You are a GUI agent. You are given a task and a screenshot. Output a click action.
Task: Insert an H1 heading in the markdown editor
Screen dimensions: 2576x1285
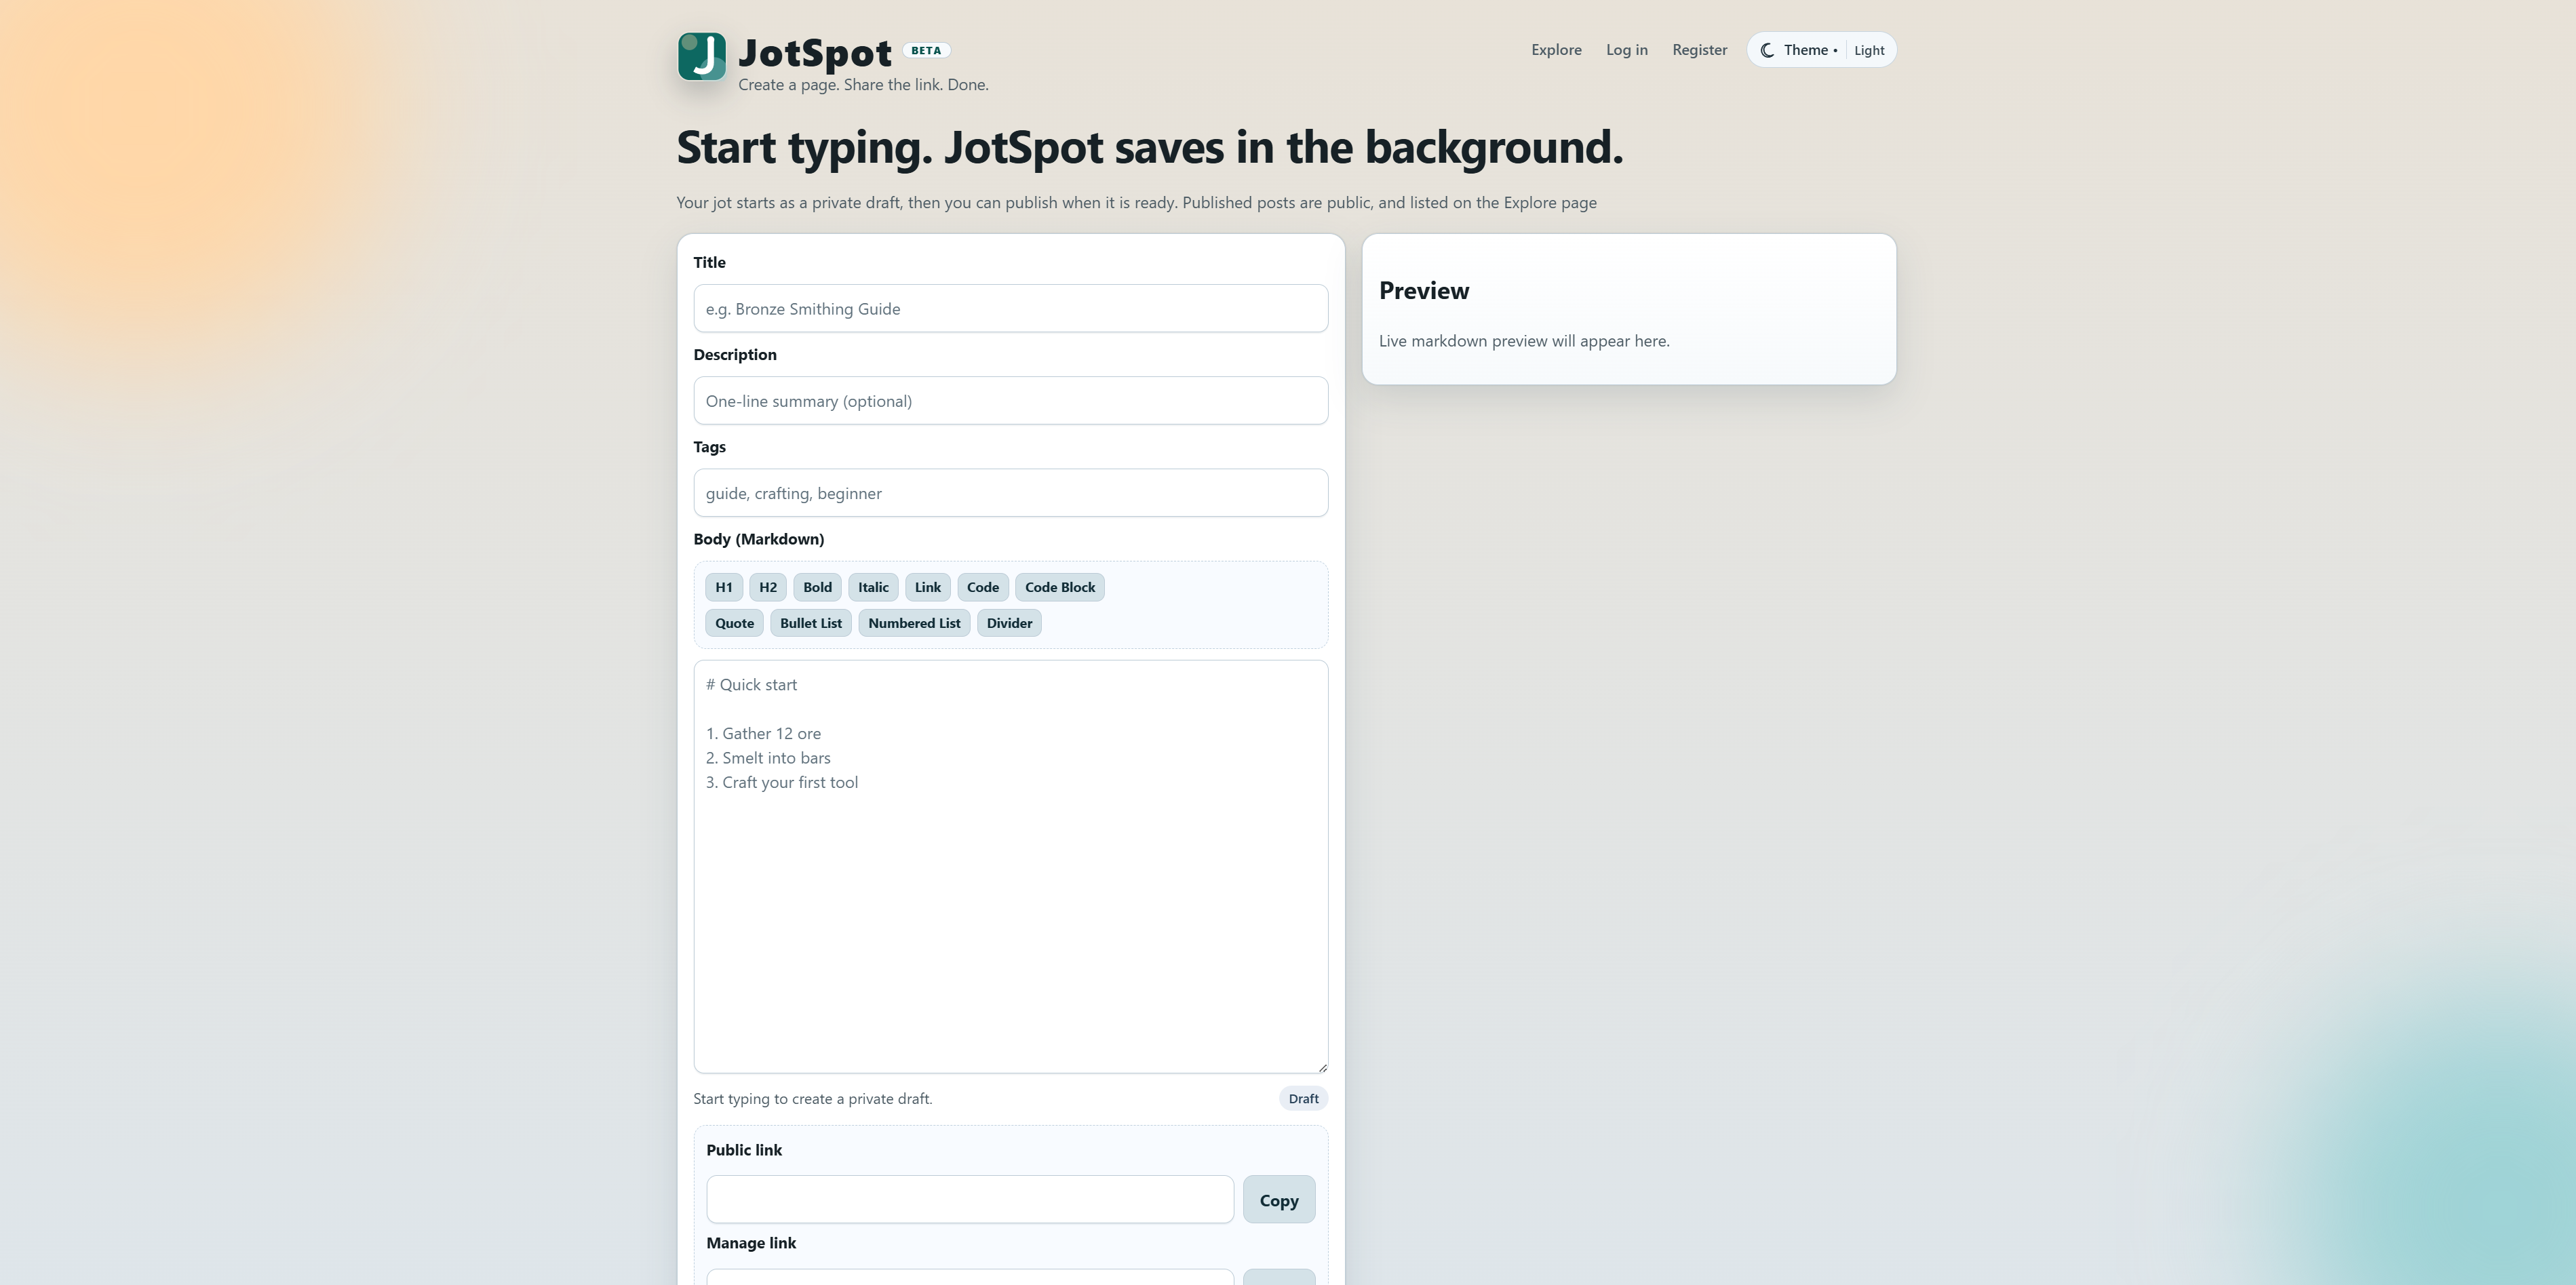[x=723, y=587]
